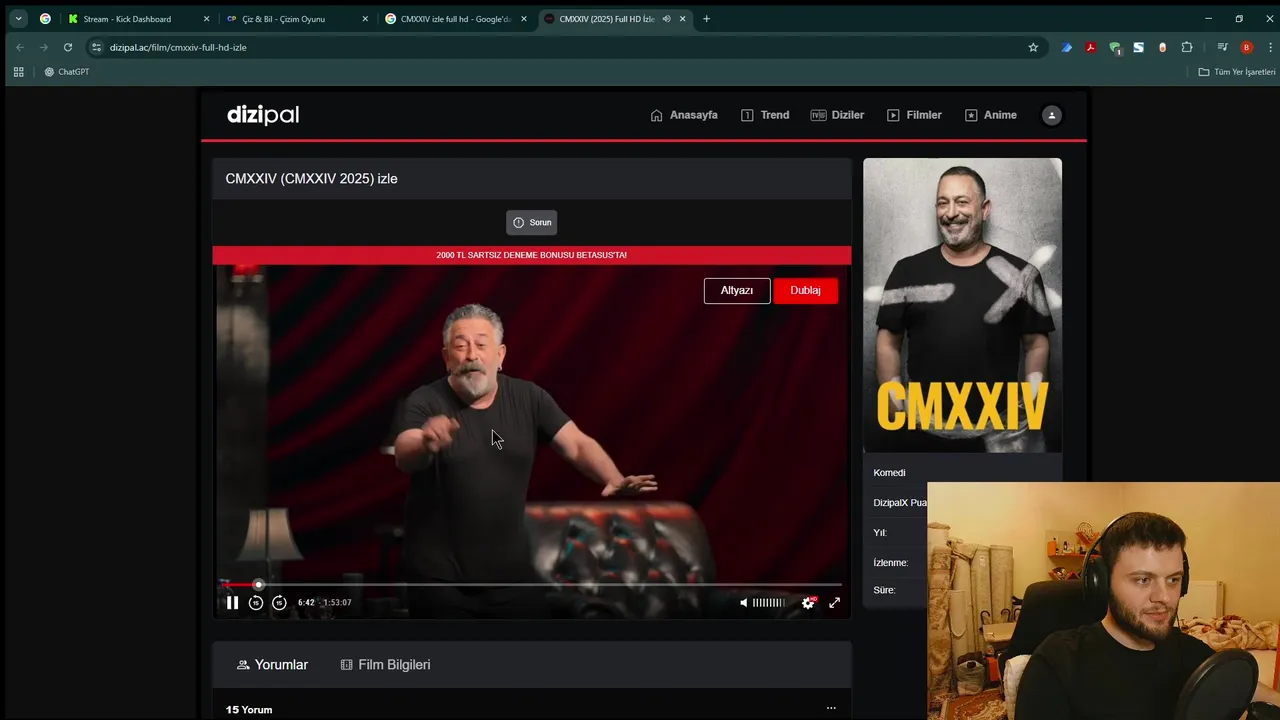Screen dimensions: 1280x720
Task: Switch to the Film Bilgileri tab
Action: [386, 665]
